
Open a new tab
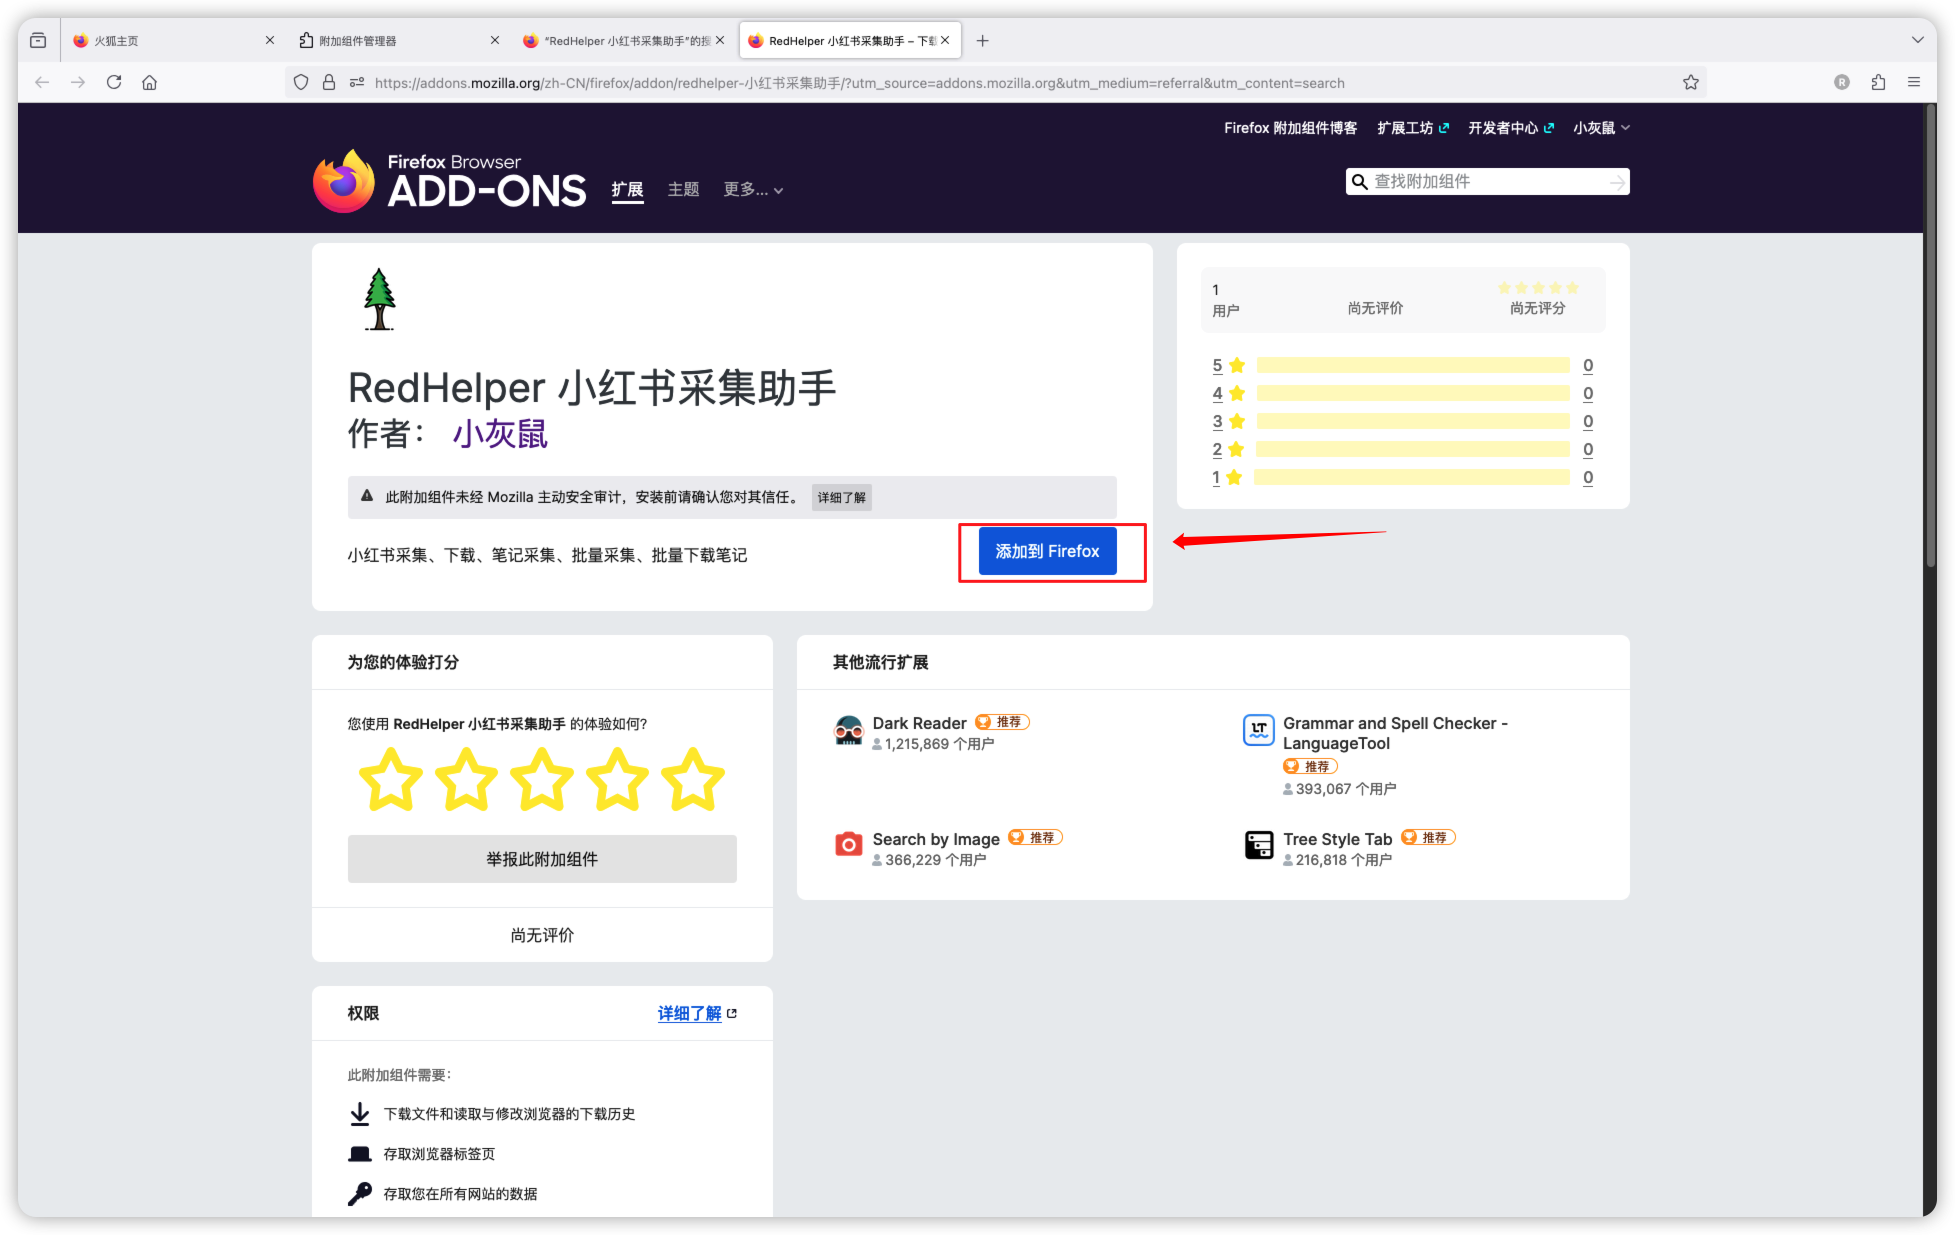[x=983, y=40]
